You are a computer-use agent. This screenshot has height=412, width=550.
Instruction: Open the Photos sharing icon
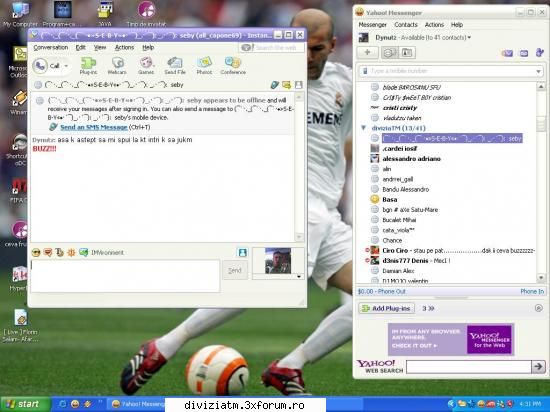pyautogui.click(x=204, y=66)
